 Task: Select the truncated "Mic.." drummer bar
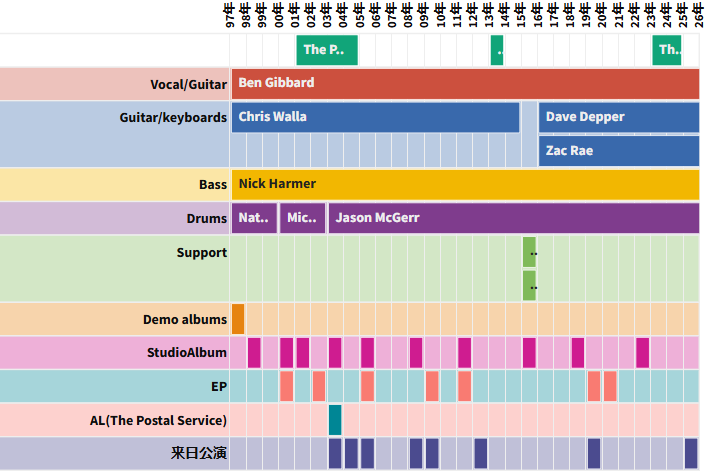302,218
